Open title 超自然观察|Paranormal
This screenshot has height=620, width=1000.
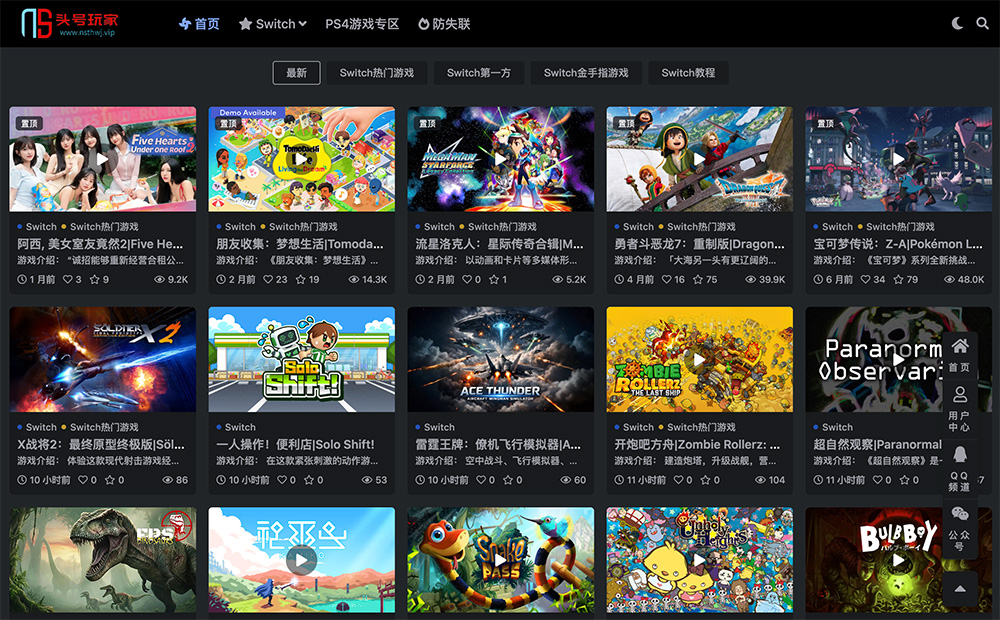tap(878, 445)
